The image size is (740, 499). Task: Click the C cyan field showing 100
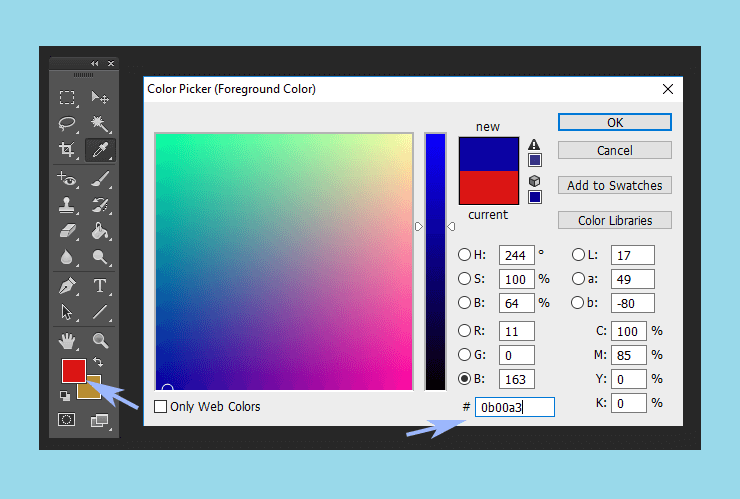click(629, 331)
